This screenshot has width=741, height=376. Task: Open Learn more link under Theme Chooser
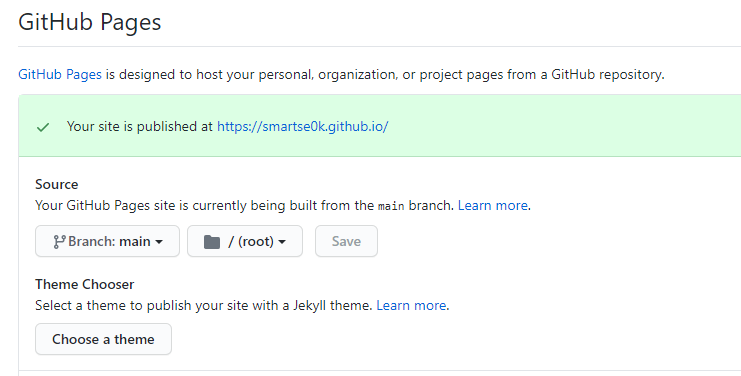coord(411,306)
